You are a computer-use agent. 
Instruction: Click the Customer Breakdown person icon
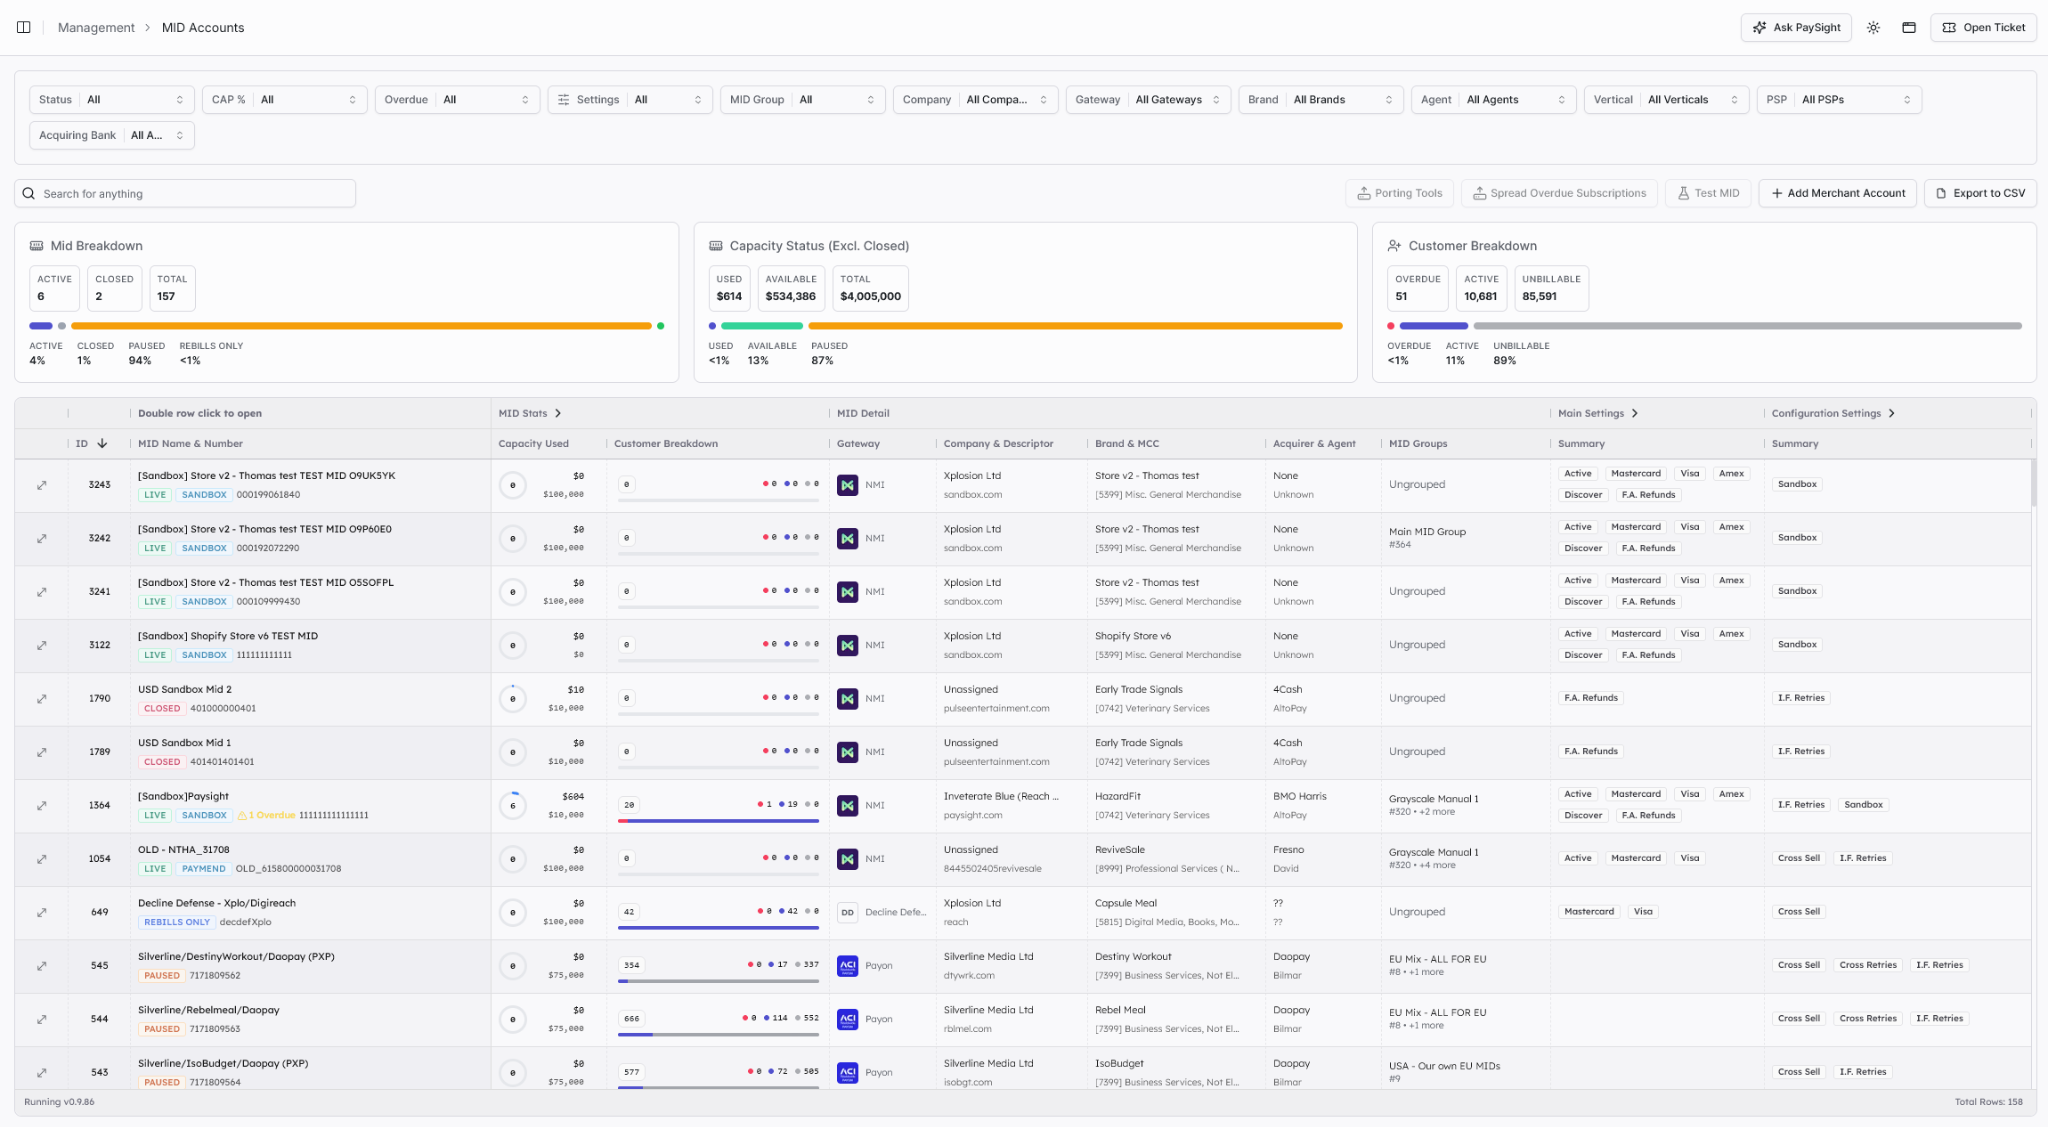[1394, 246]
